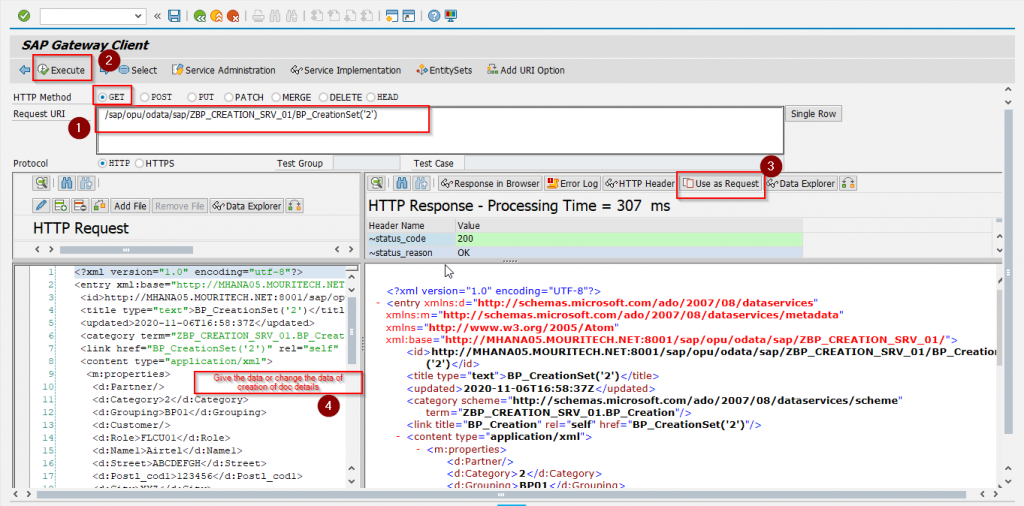Click the Find binoculars icon in HTTP Request pane
Screen dimensions: 1024x506
coord(67,183)
